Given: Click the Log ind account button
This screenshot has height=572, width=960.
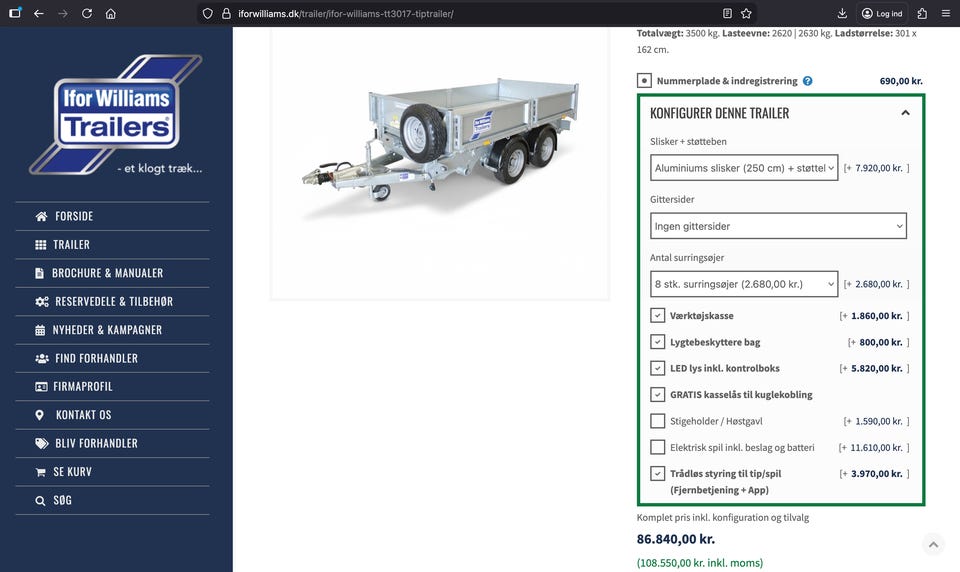Looking at the screenshot, I should click(x=882, y=13).
